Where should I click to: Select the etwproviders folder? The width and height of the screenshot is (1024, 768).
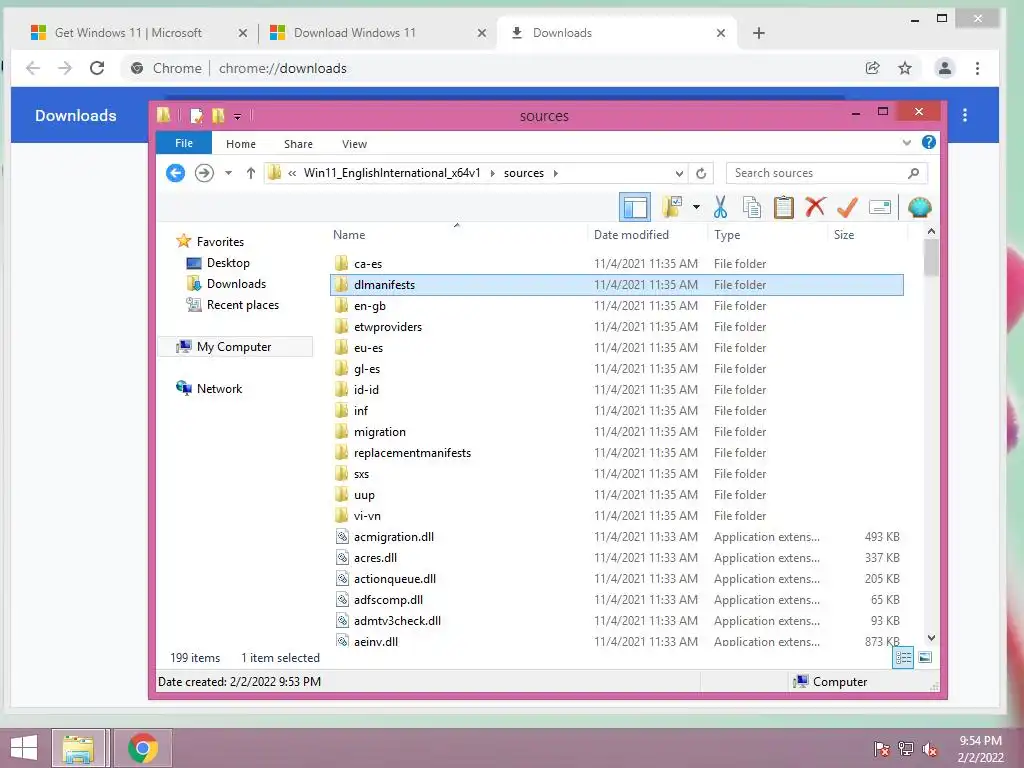point(617,327)
